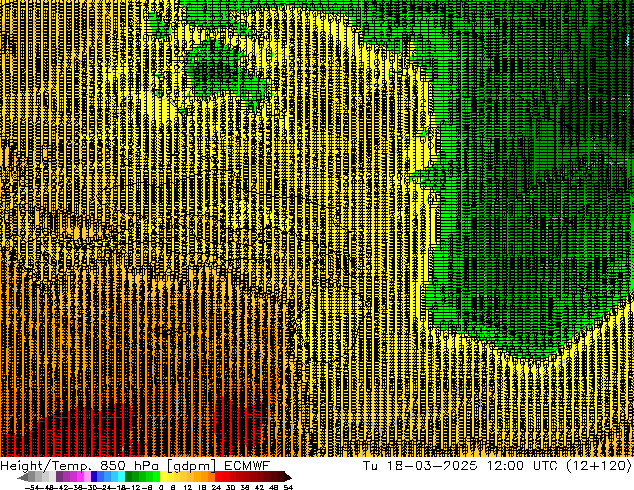Click the '(12+120)' forecast offset text
The image size is (634, 490).
click(598, 466)
